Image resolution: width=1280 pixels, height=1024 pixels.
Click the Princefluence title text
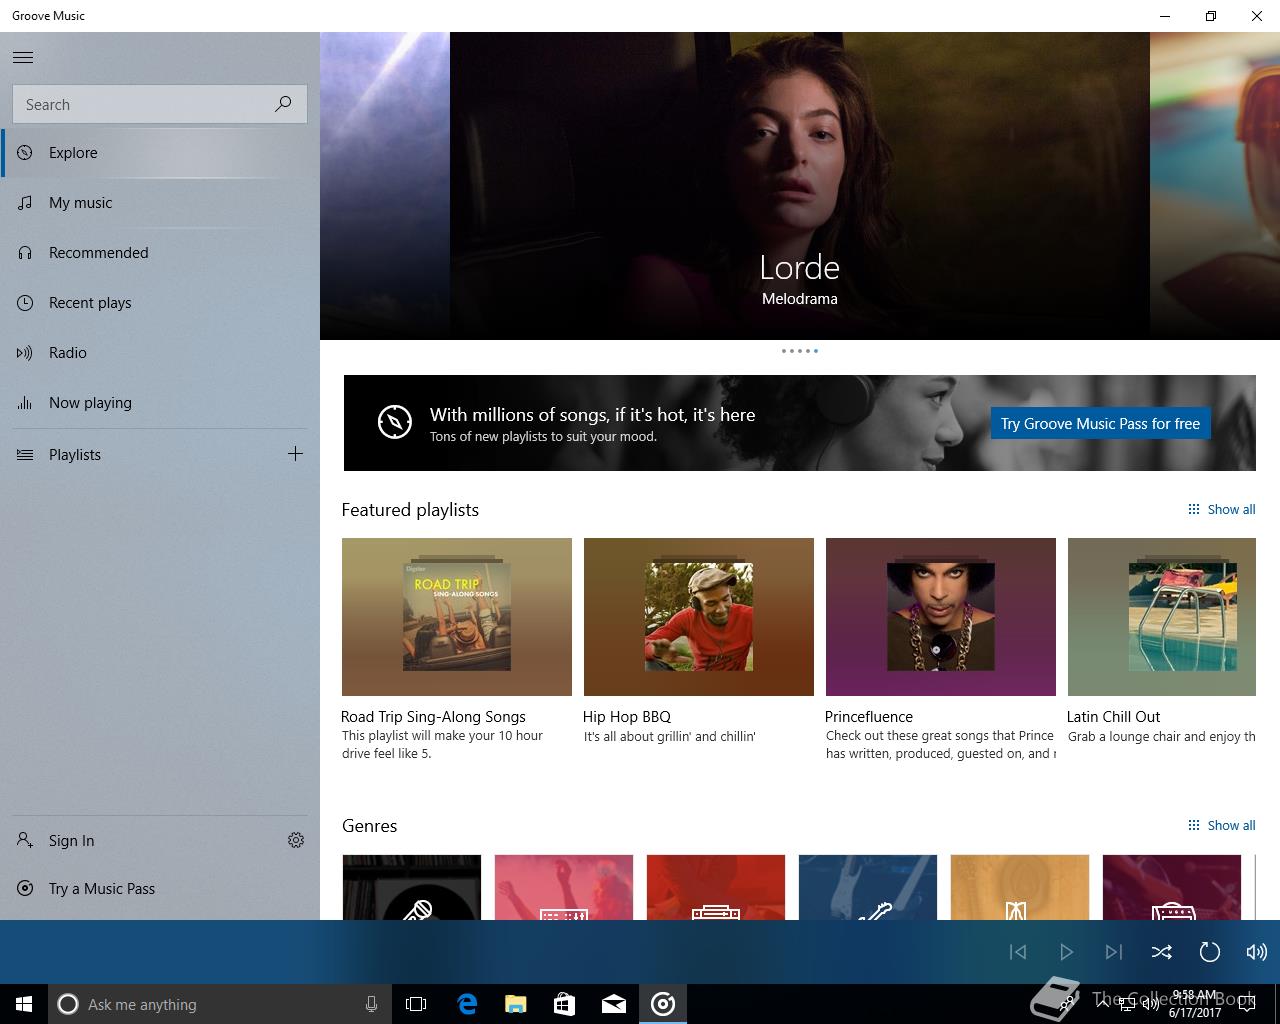coord(869,717)
